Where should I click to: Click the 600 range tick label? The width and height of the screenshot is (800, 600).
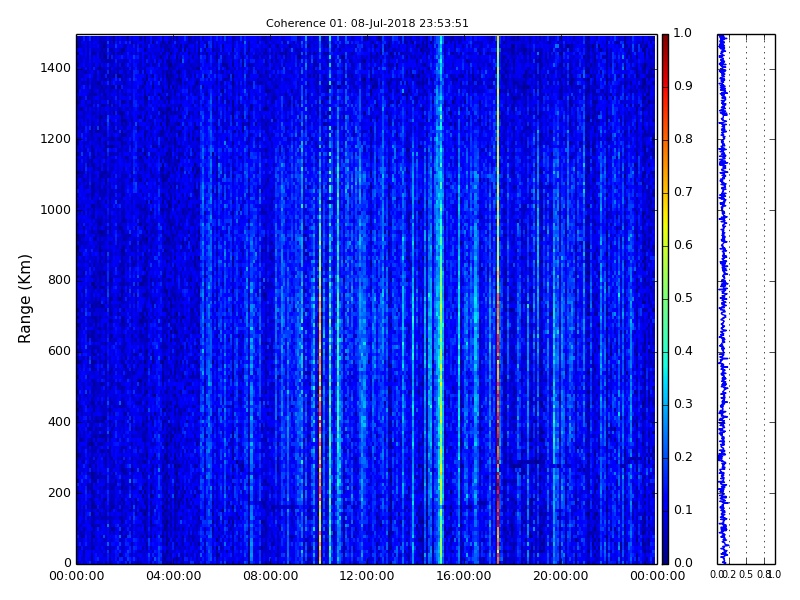pos(59,351)
